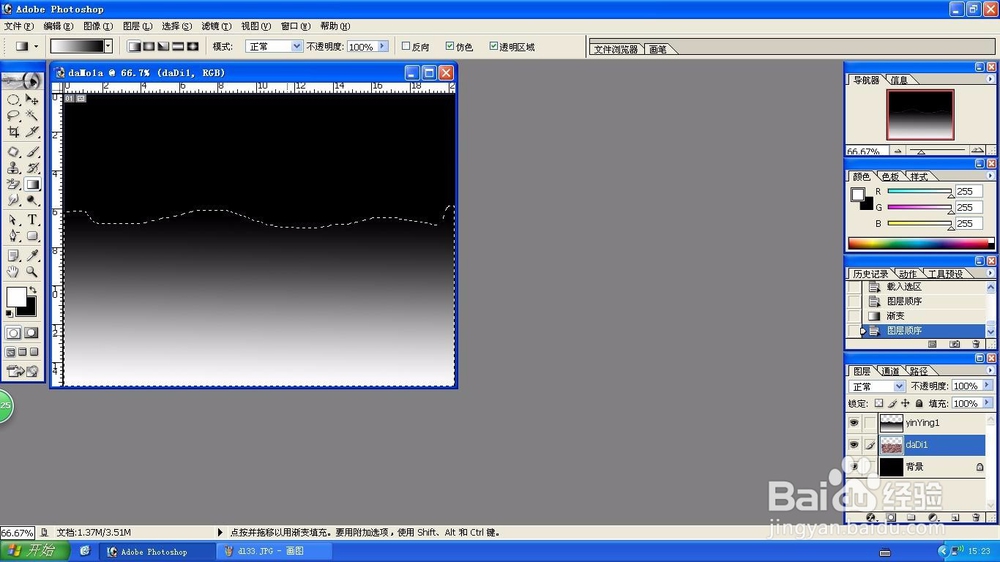Switch to the 色板 tab

click(890, 177)
